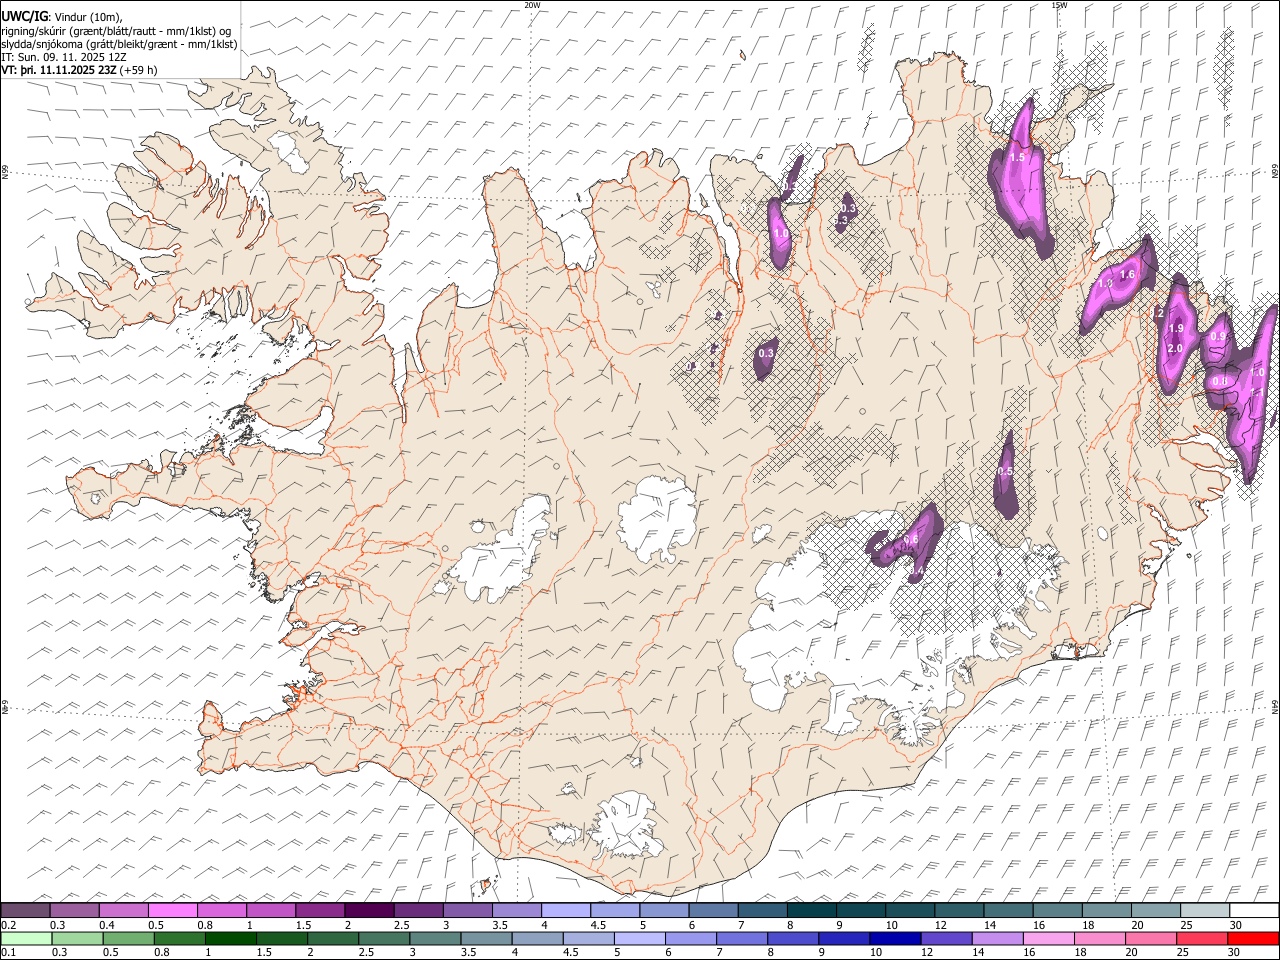Click the pale green 0.1 rain legend swatch
Screen dimensions: 1280x960
pos(26,938)
